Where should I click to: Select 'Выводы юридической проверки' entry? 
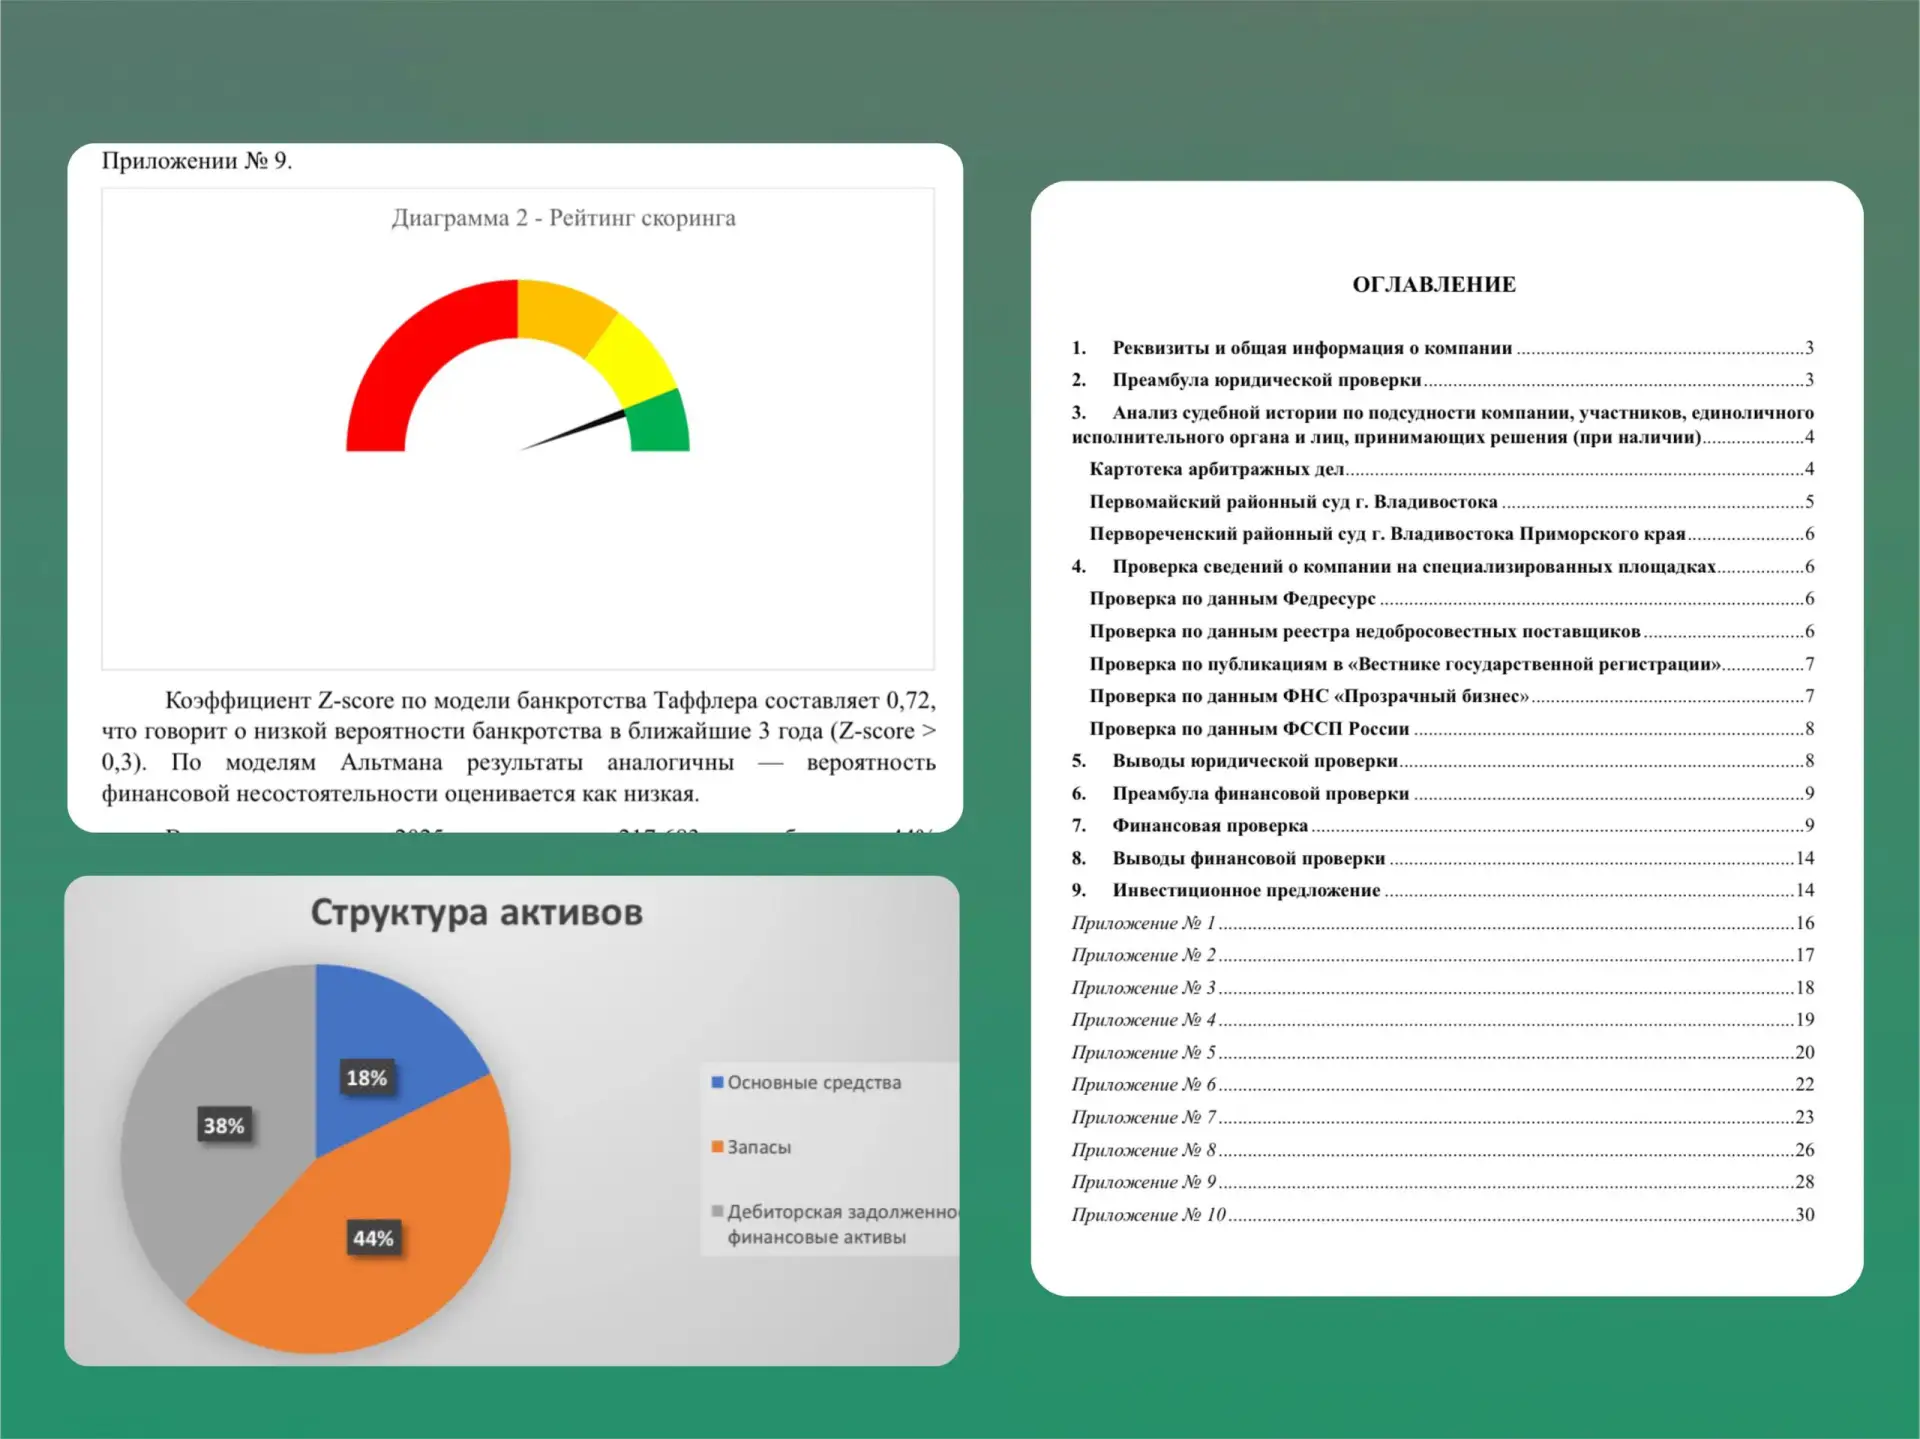pyautogui.click(x=1442, y=761)
